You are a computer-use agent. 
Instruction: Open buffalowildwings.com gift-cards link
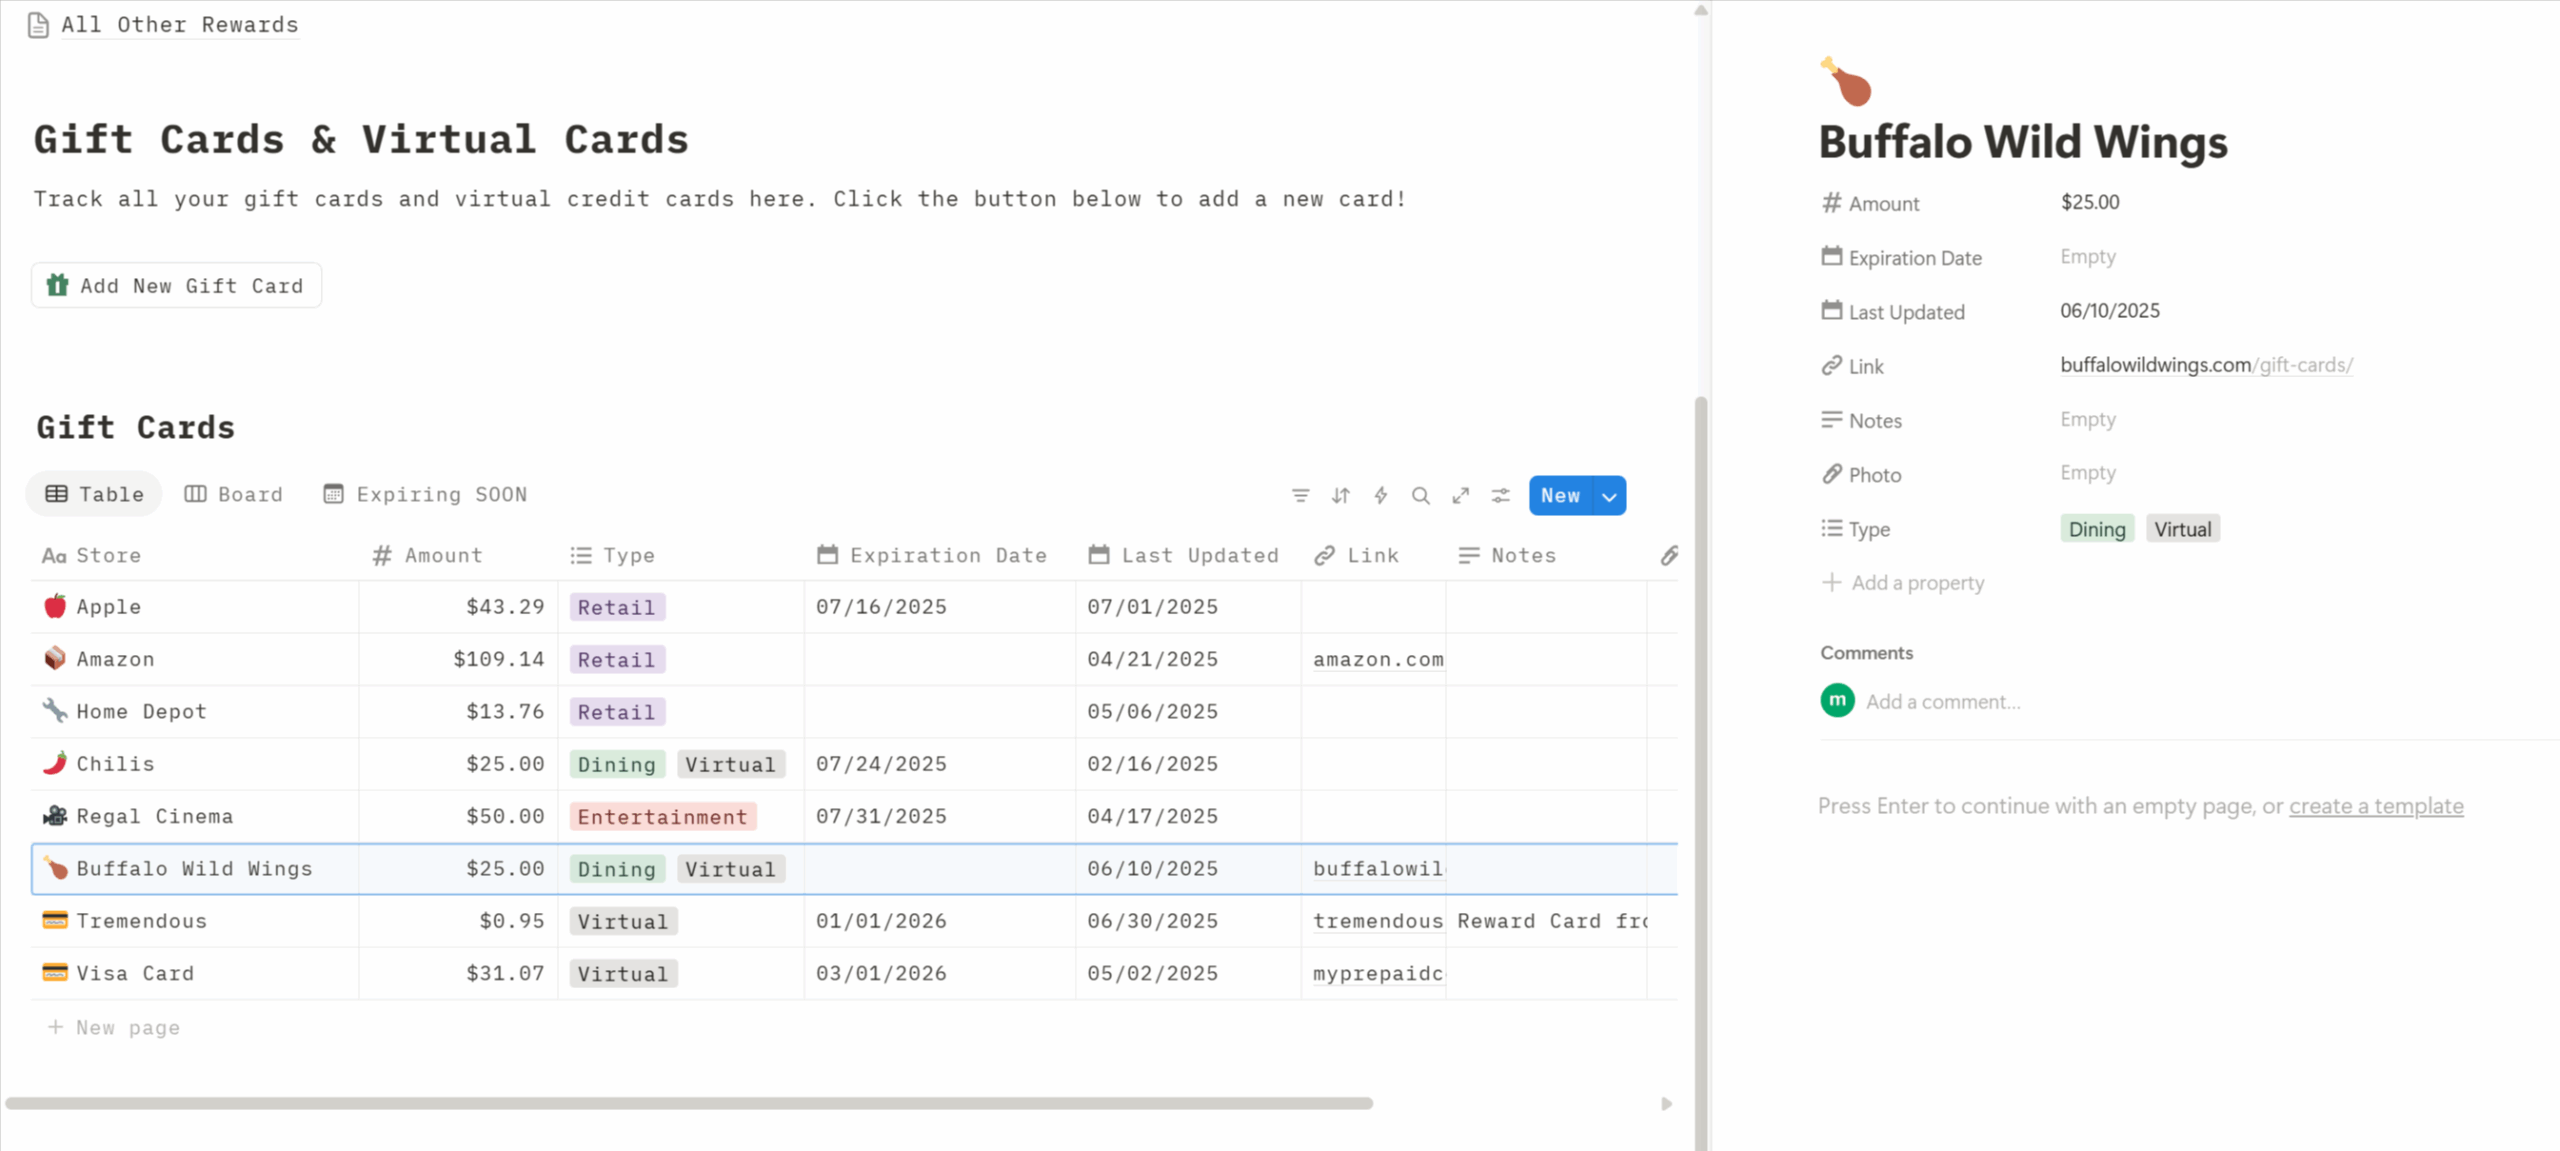tap(2206, 365)
